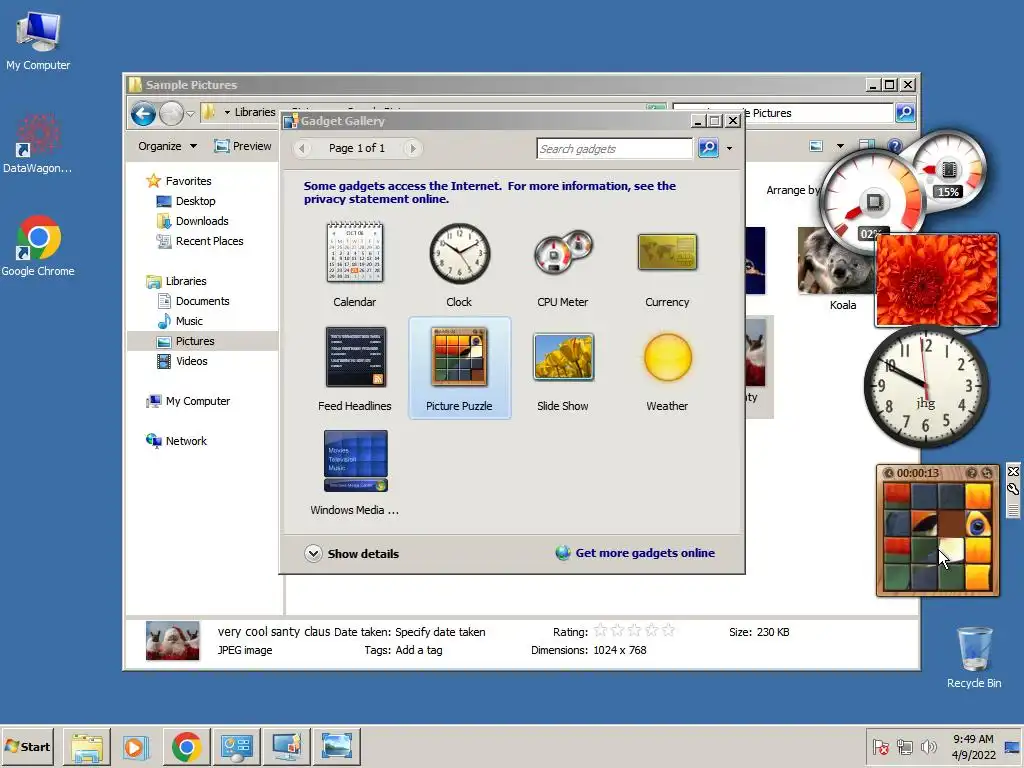The height and width of the screenshot is (768, 1024).
Task: Select the Clock gadget in Gadget Gallery
Action: pyautogui.click(x=459, y=264)
